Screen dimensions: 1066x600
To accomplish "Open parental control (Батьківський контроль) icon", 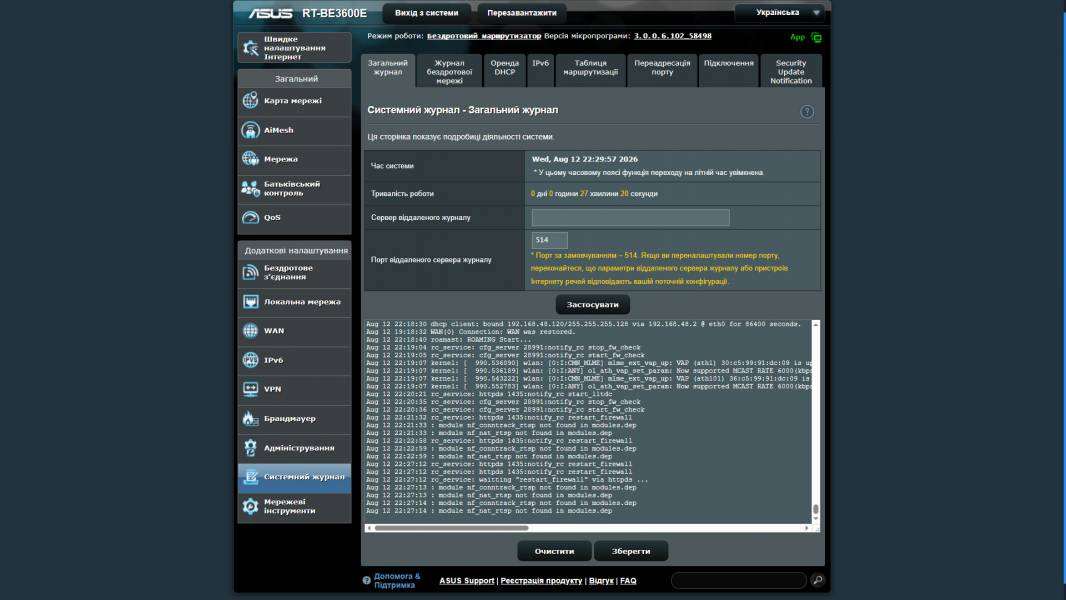I will point(250,188).
